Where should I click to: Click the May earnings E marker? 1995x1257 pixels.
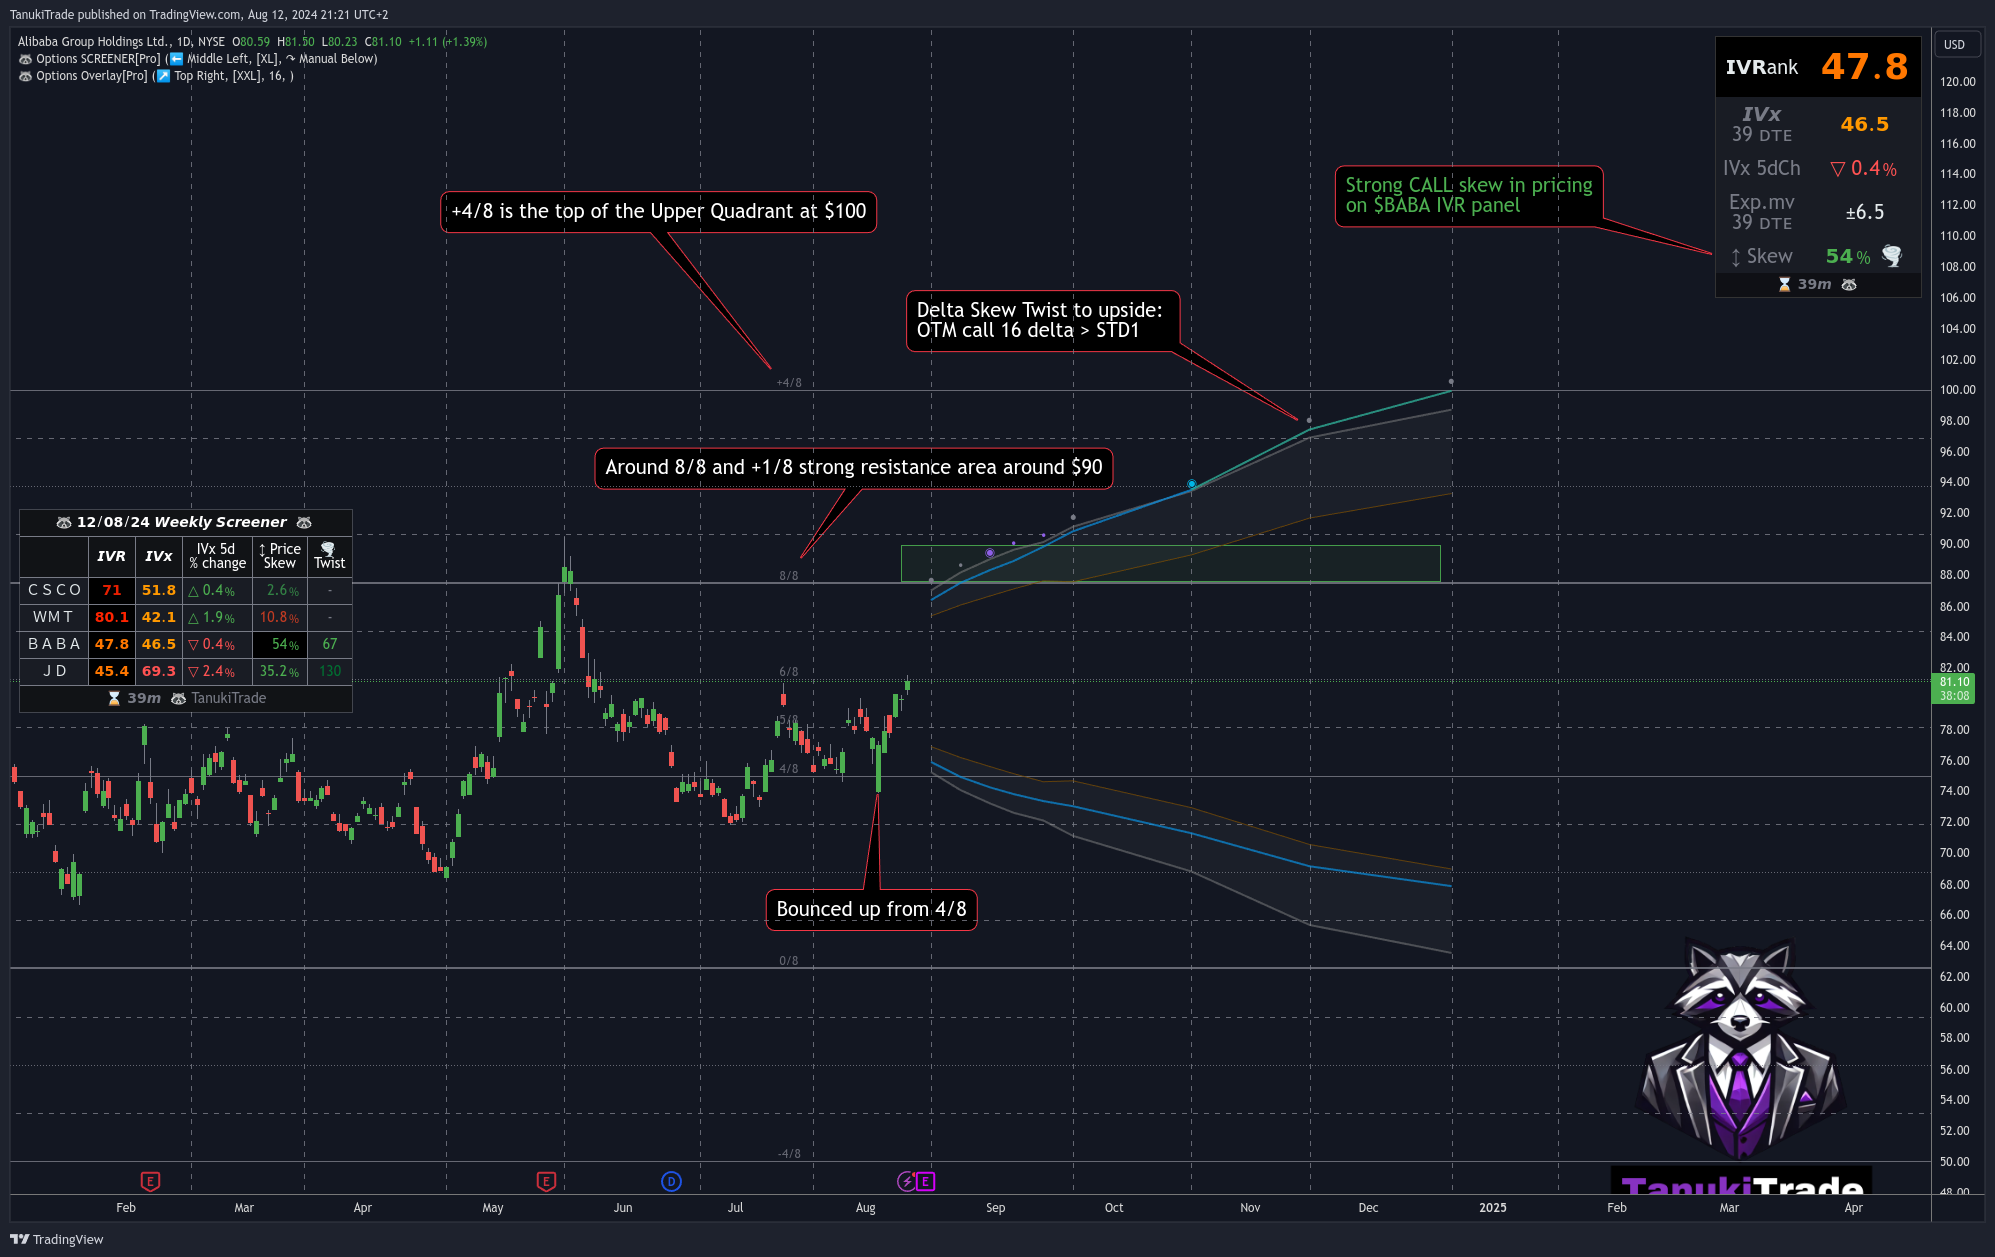pyautogui.click(x=546, y=1181)
